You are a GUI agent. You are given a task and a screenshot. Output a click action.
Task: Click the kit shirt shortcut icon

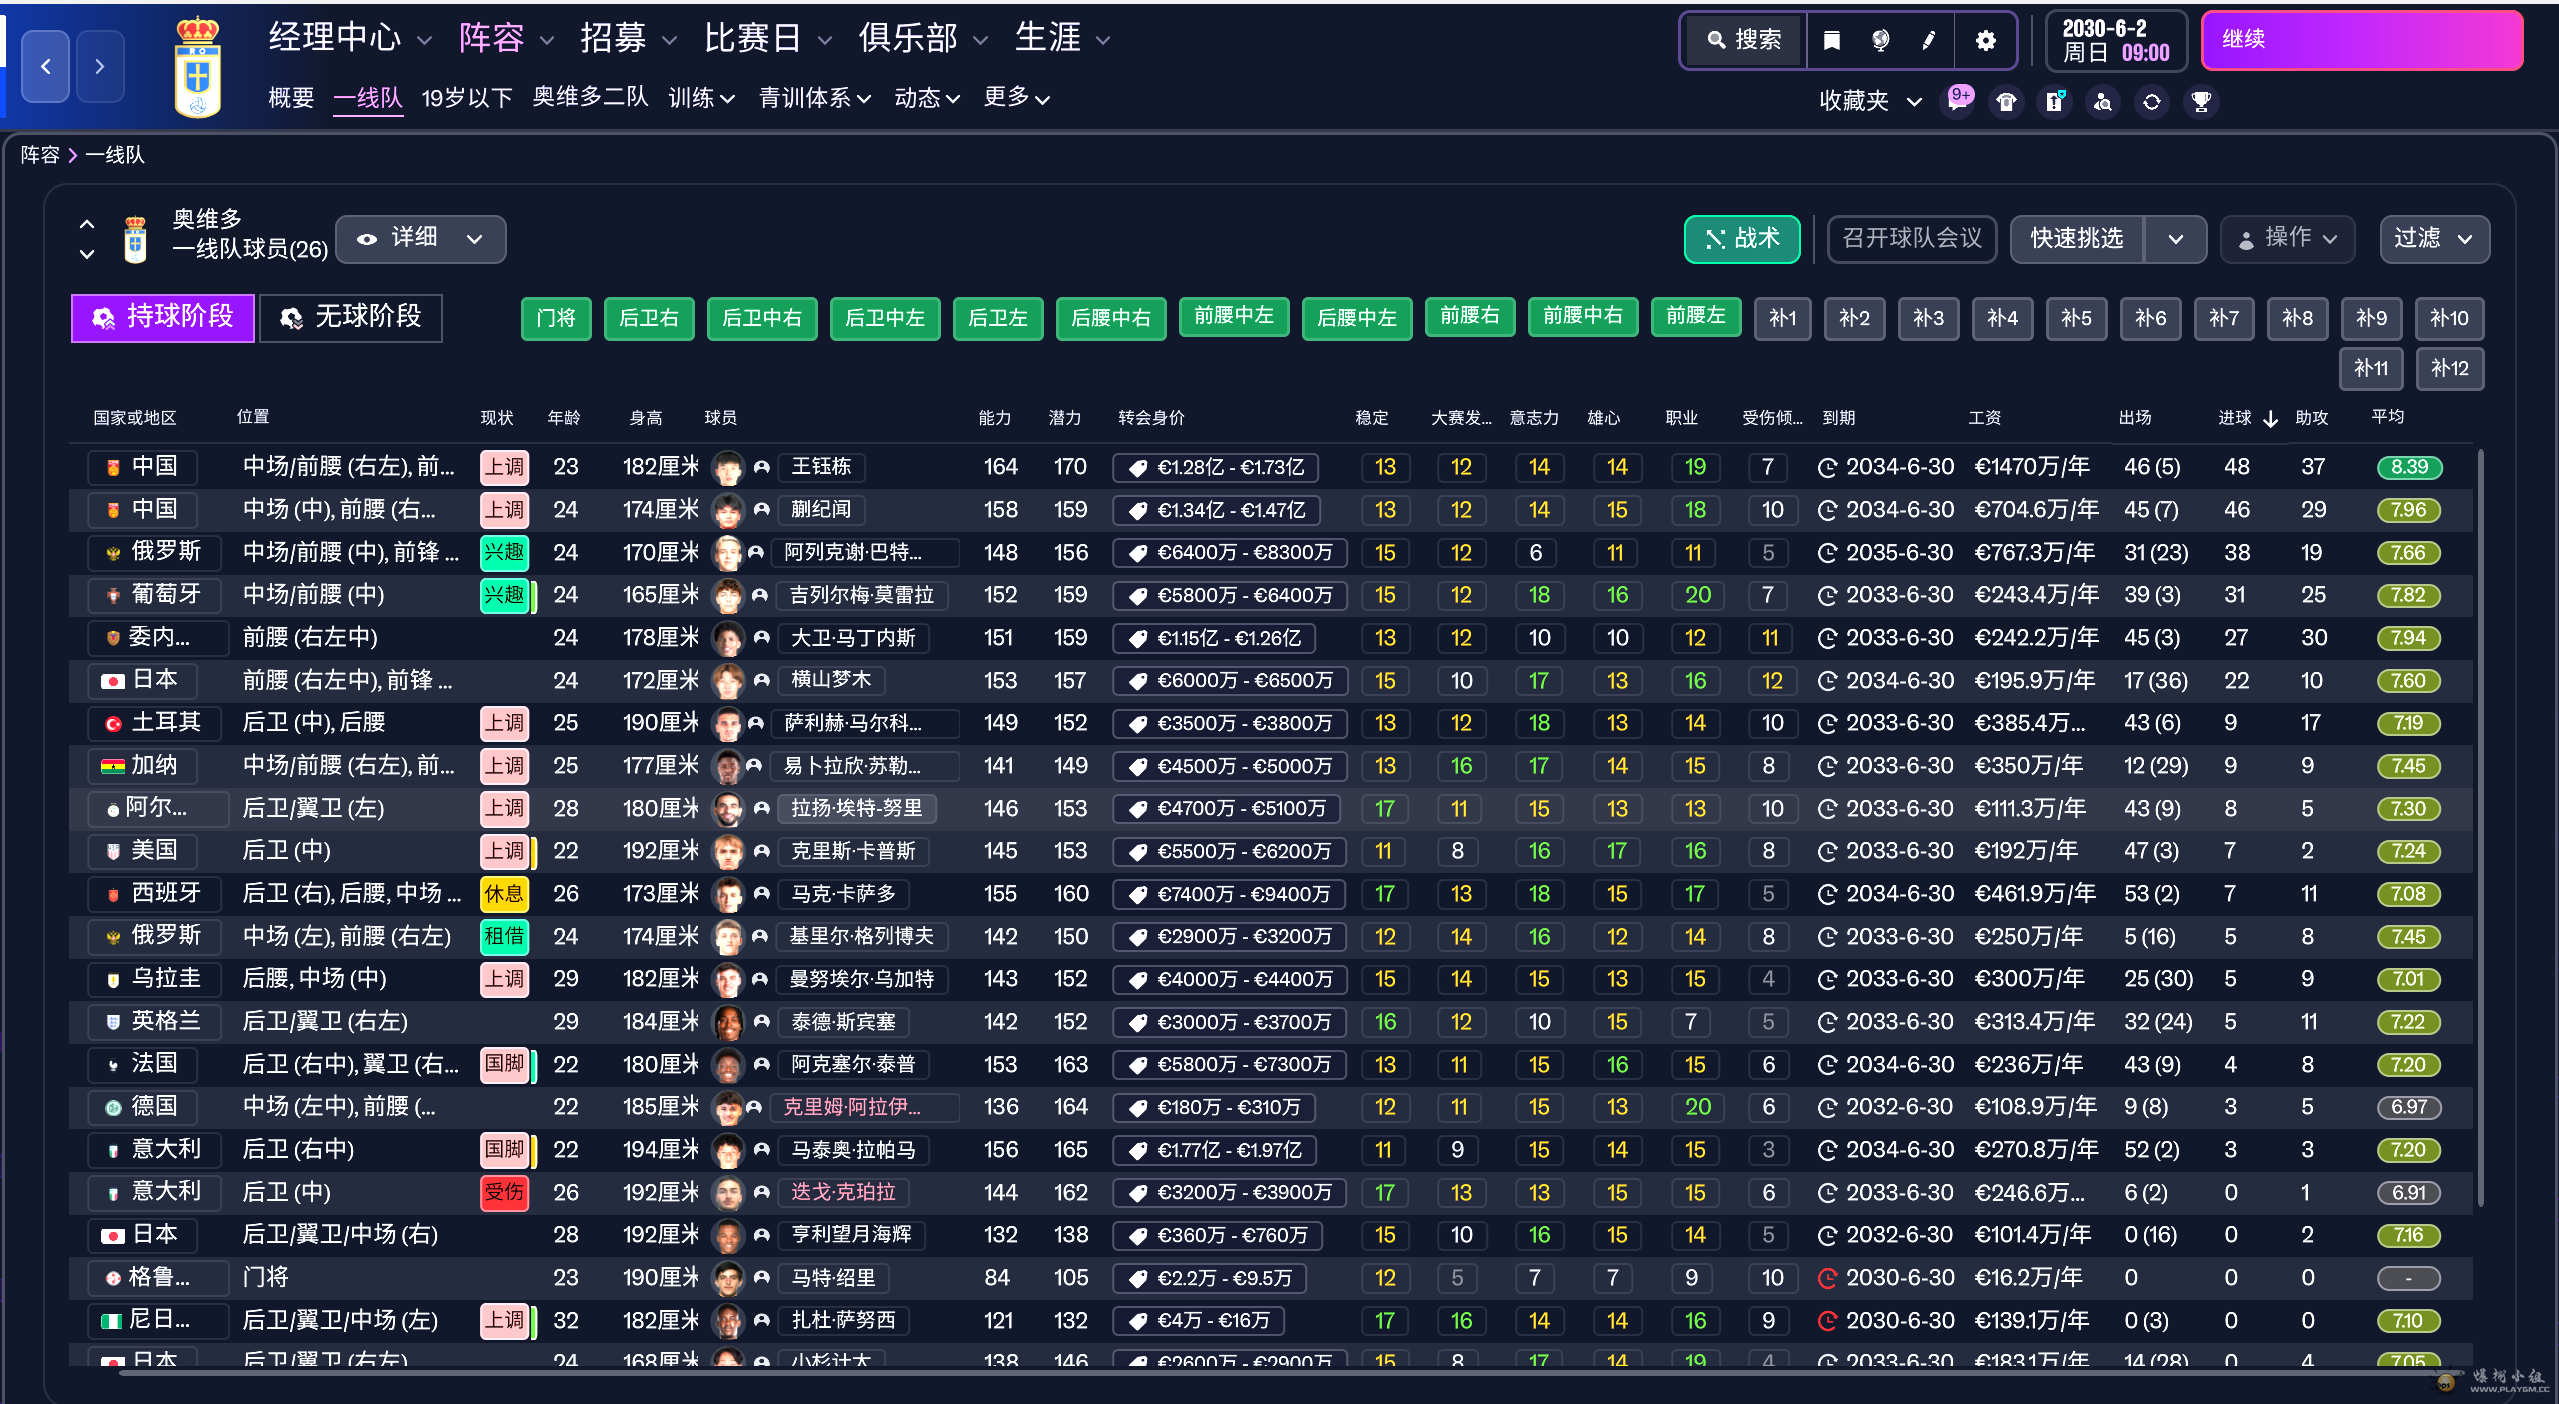coord(2006,101)
